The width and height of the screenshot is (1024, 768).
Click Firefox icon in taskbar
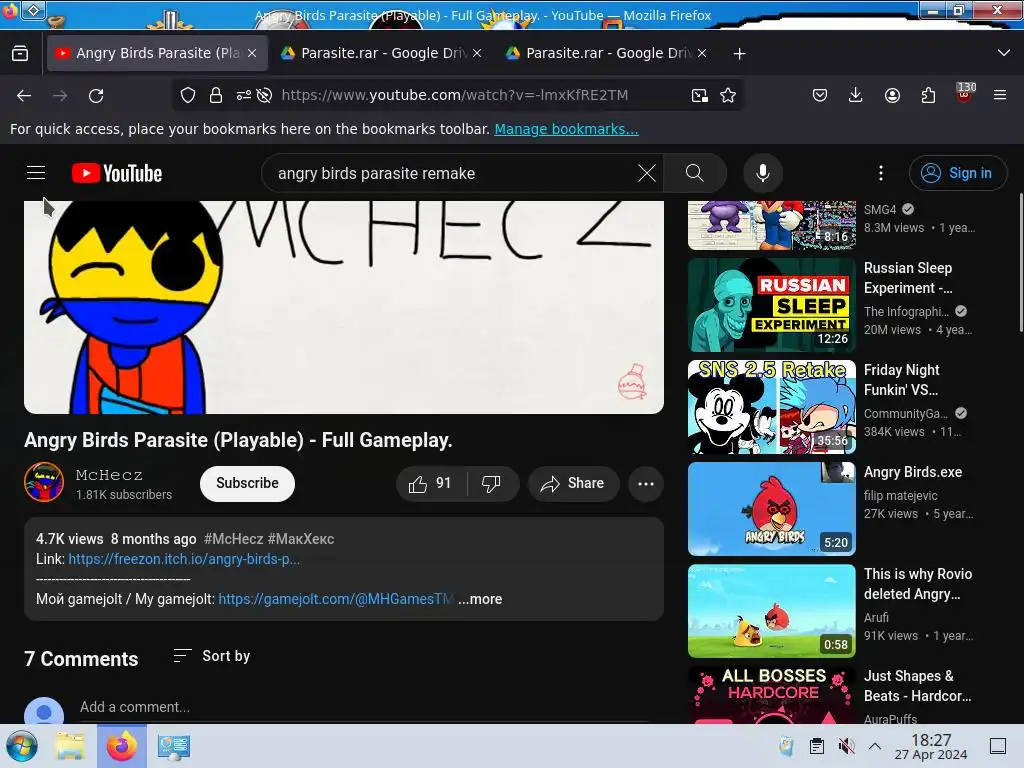coord(122,746)
